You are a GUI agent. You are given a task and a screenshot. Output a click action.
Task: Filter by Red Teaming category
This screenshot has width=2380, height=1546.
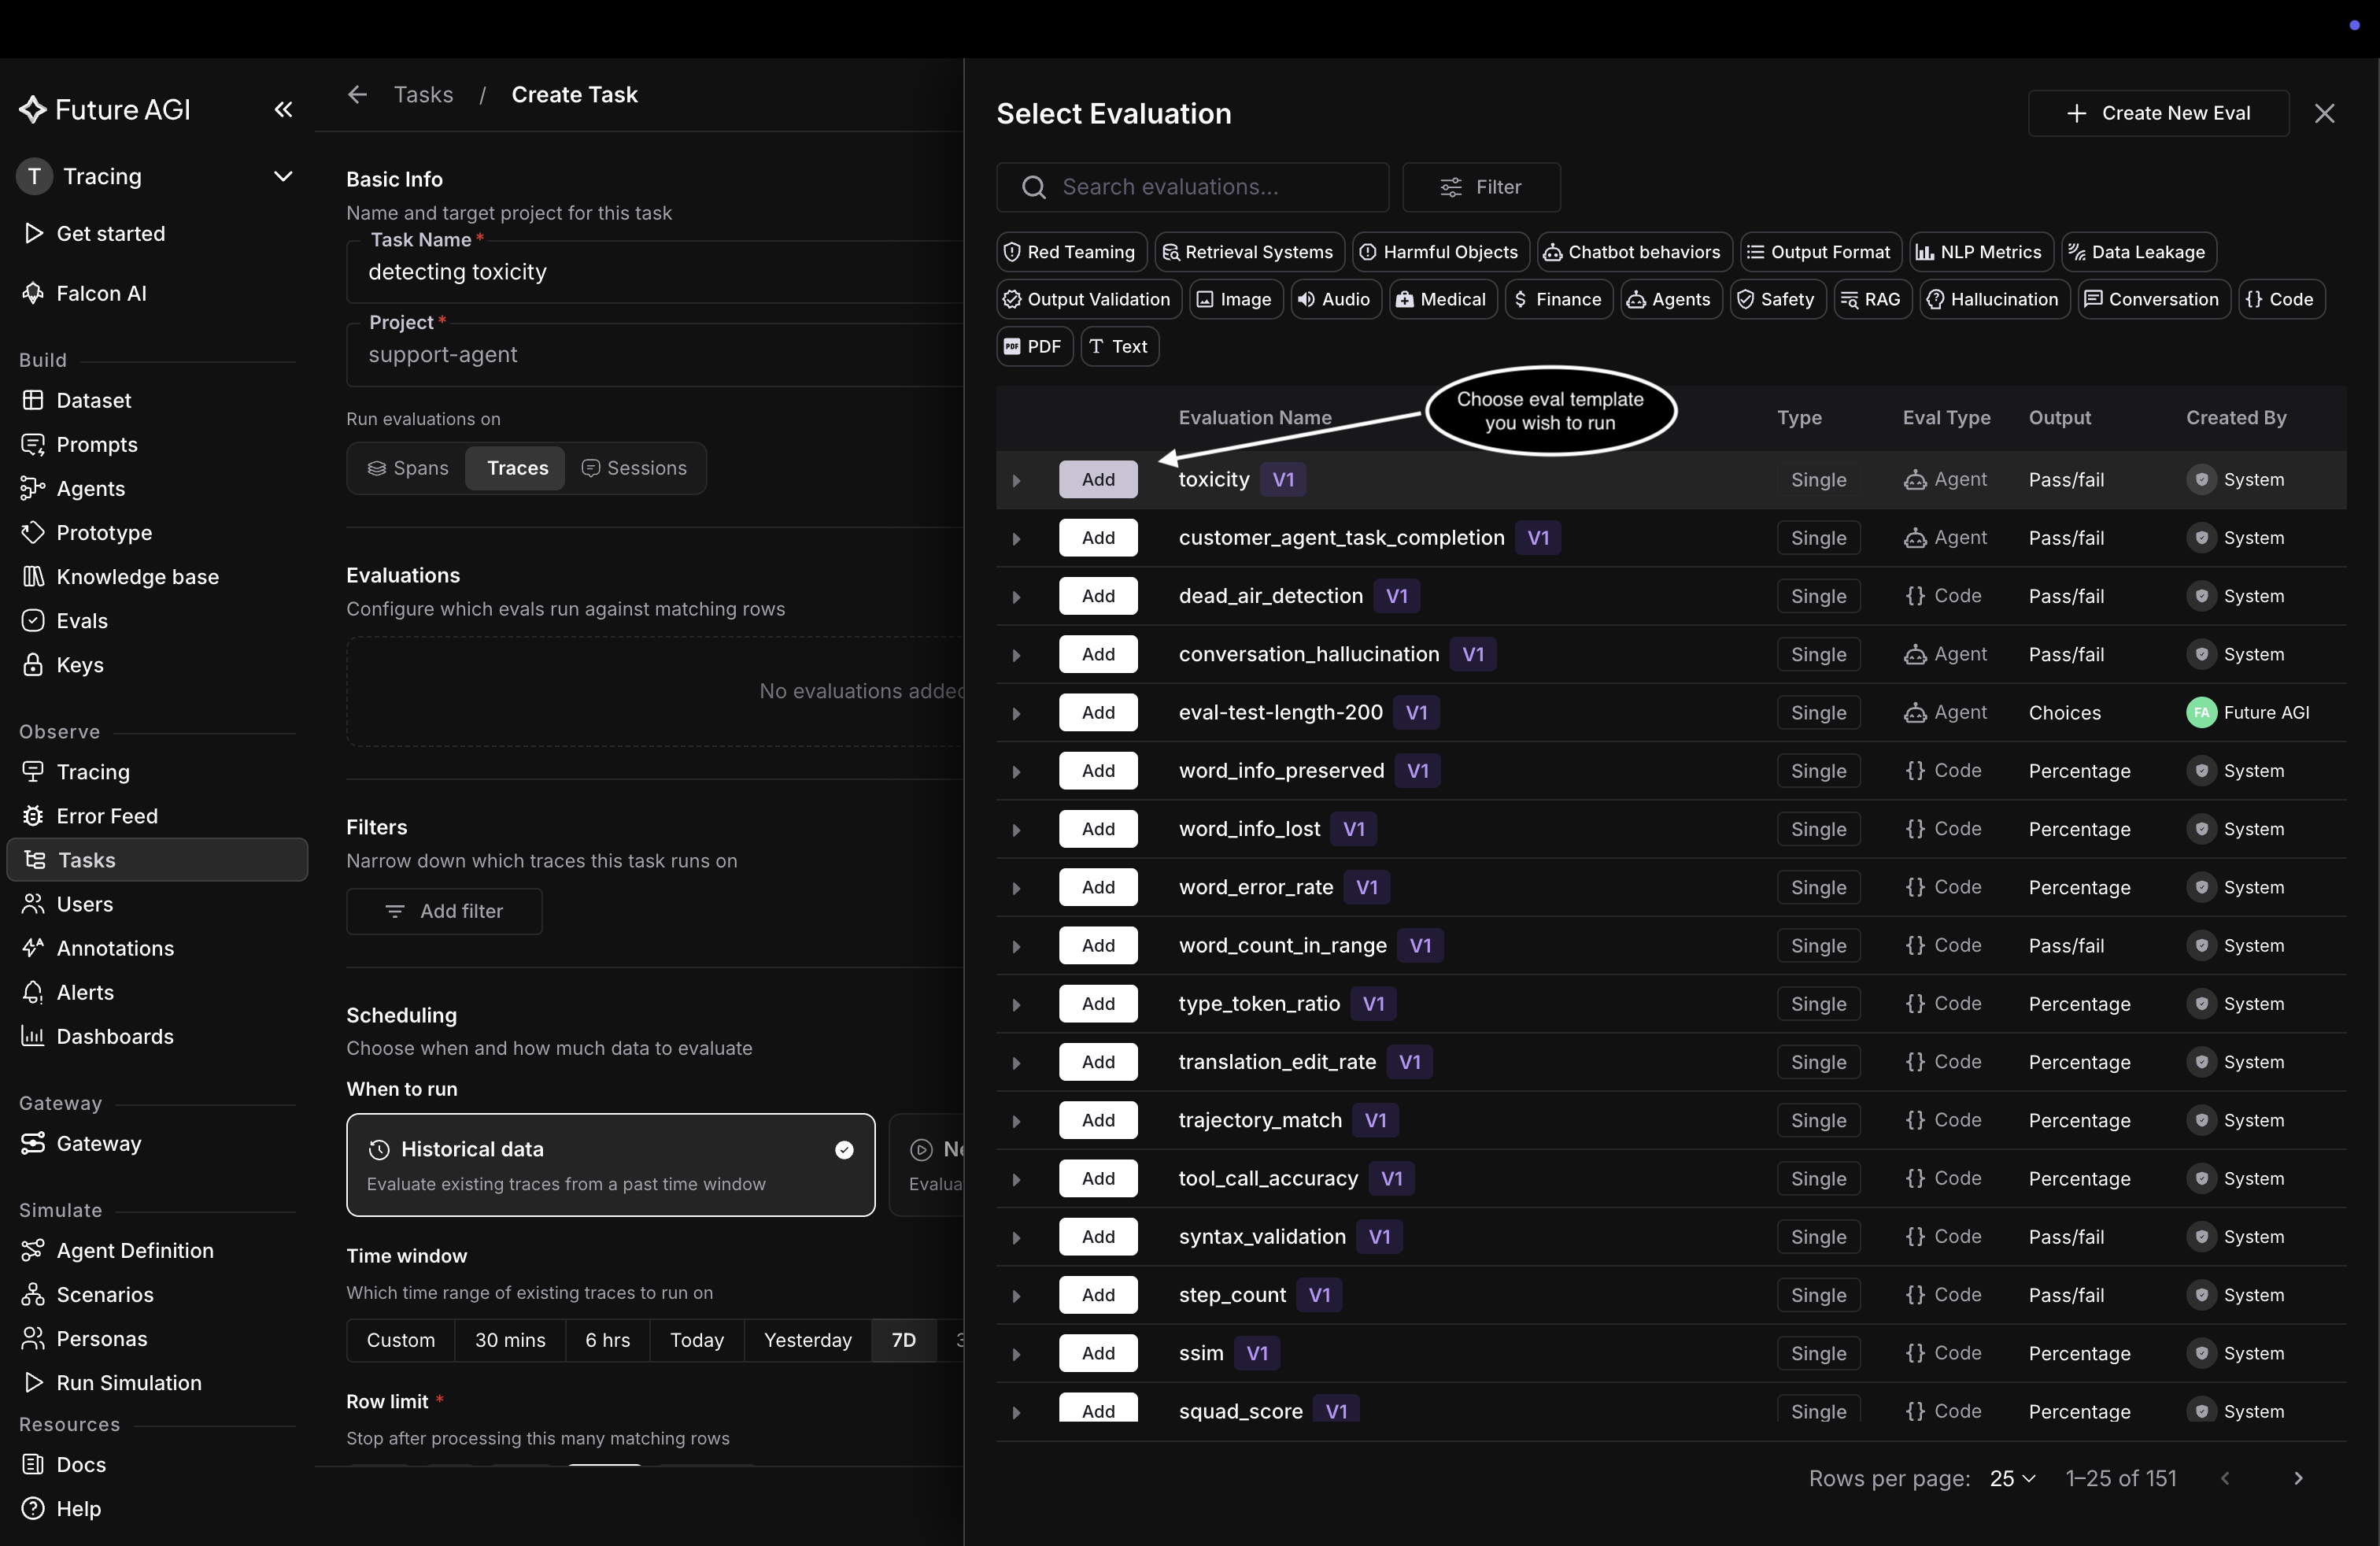(x=1070, y=252)
